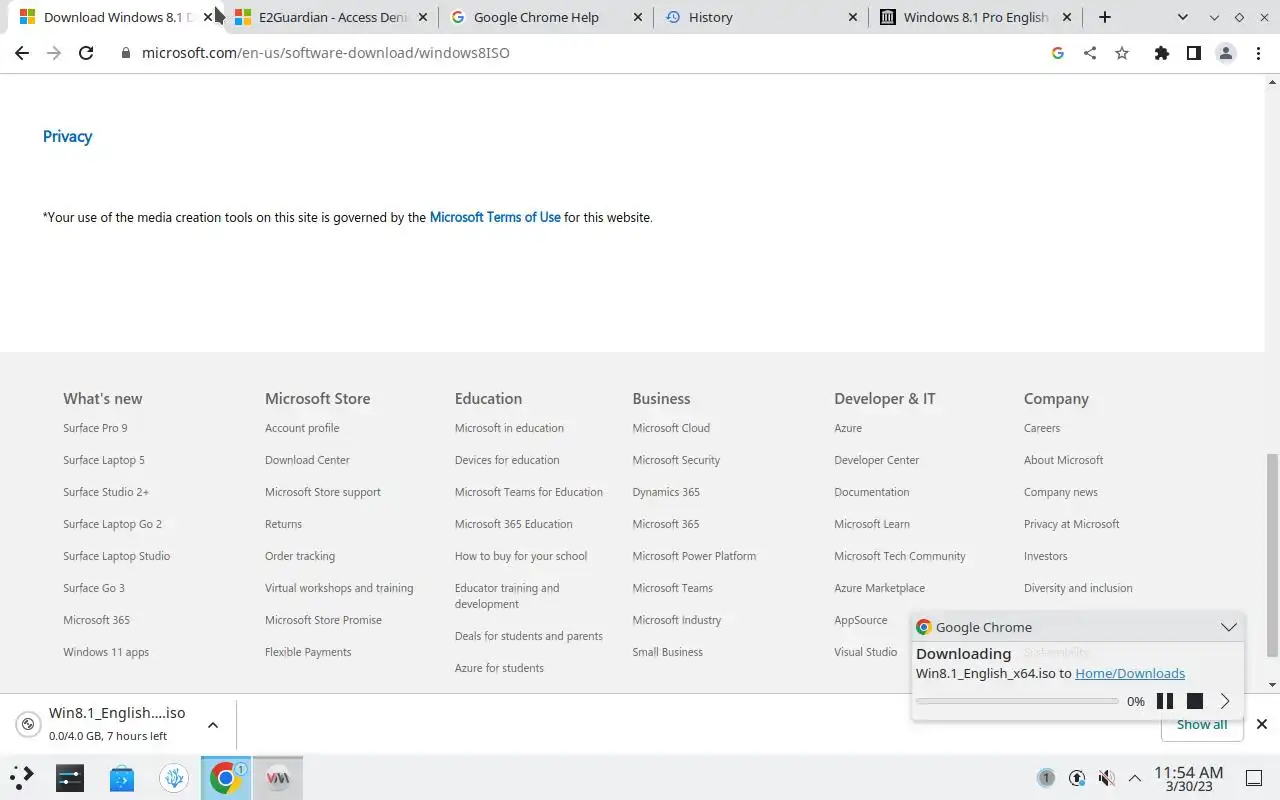The height and width of the screenshot is (800, 1280).
Task: Open the notifications count tray icon
Action: click(x=1046, y=778)
